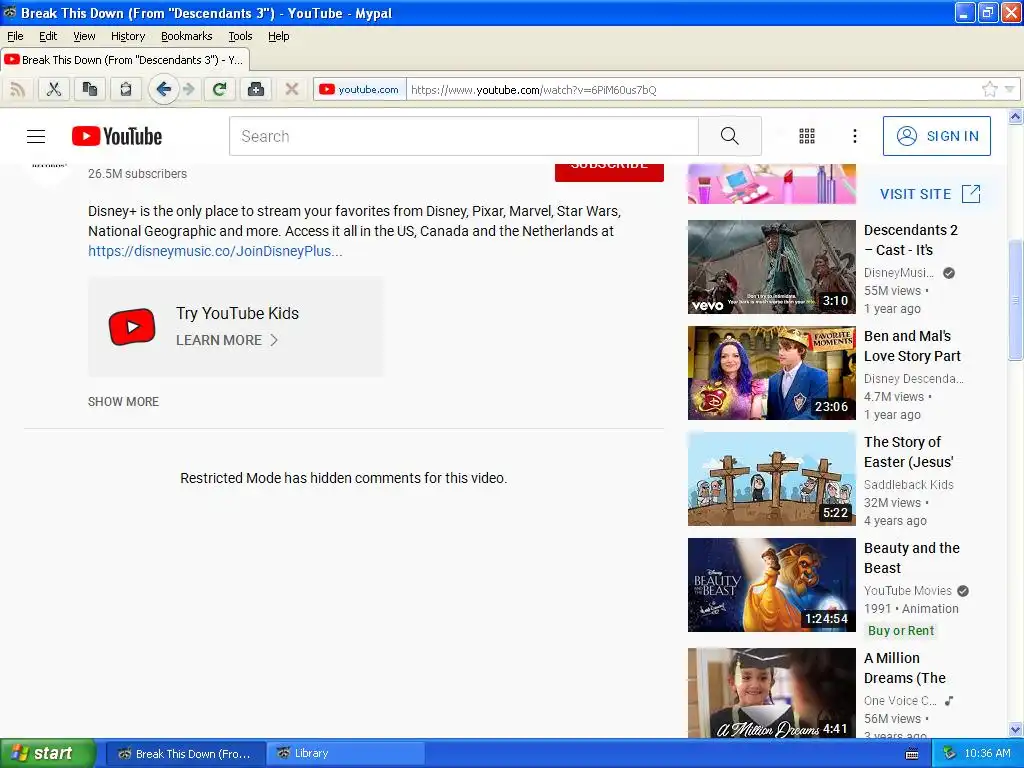Click the 'Descendants 2 – Cast - It's' title
The width and height of the screenshot is (1024, 768).
tap(910, 240)
